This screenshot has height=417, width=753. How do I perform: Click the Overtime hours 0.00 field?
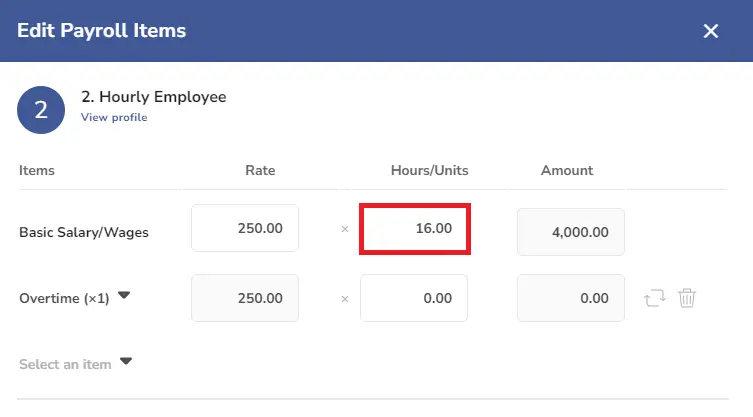(x=413, y=298)
